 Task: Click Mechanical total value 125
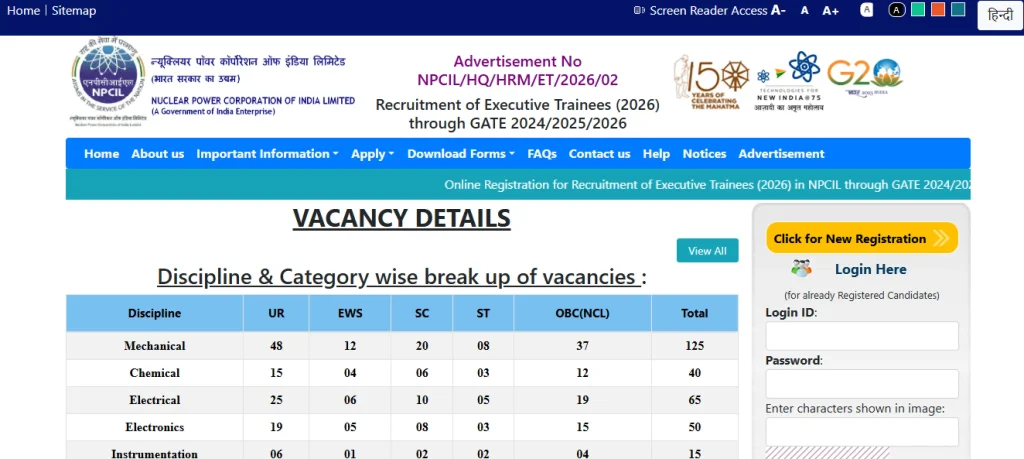(695, 346)
